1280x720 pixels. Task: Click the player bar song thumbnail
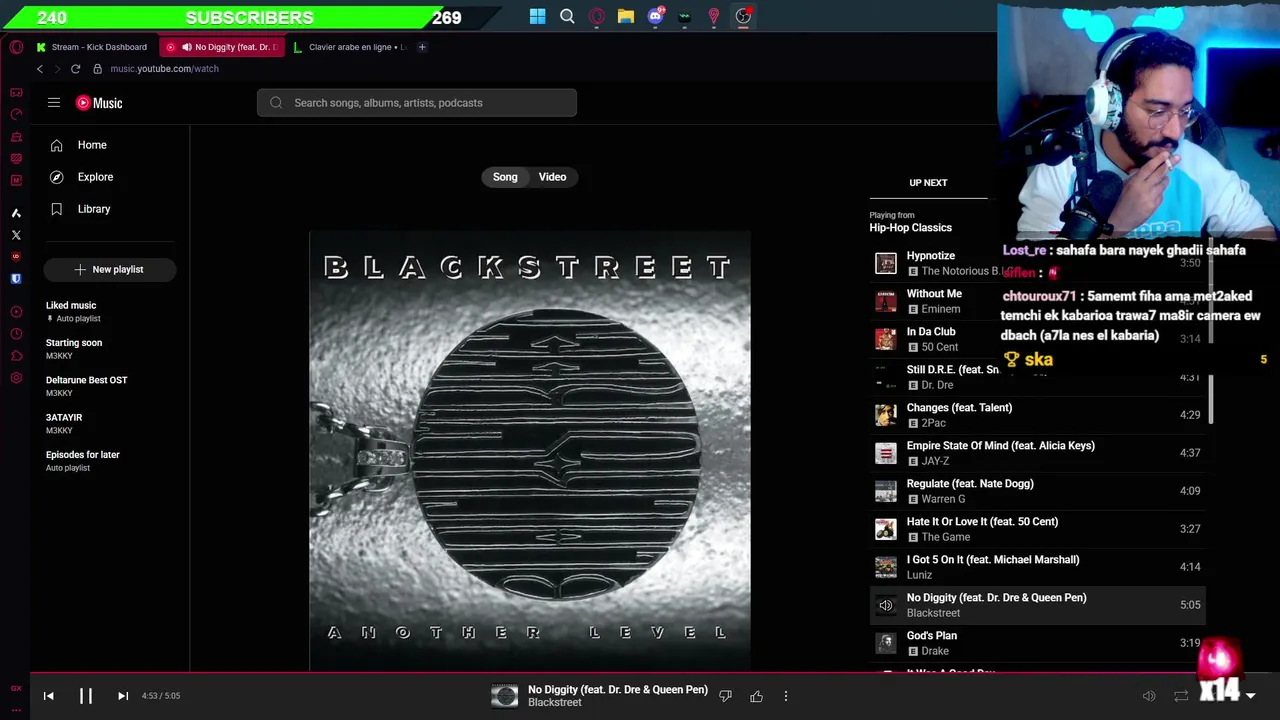(505, 696)
